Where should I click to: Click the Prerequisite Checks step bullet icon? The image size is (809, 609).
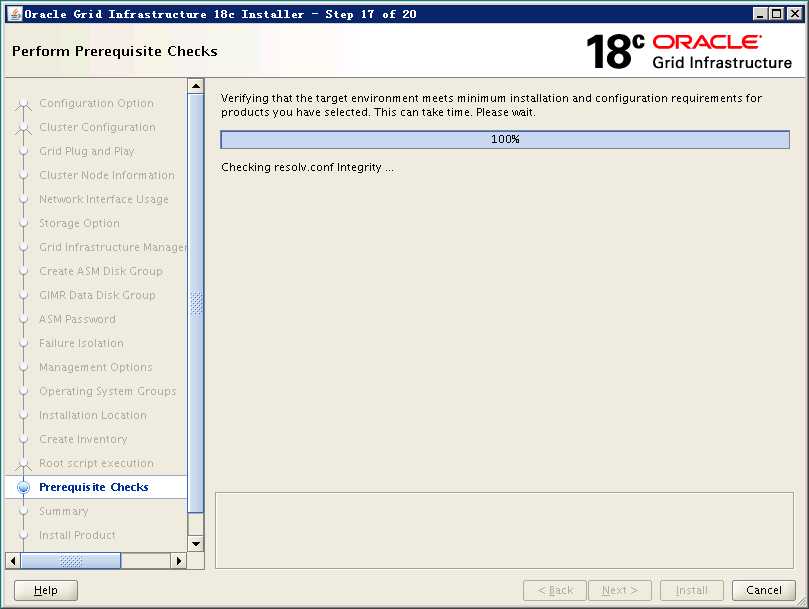tap(23, 487)
